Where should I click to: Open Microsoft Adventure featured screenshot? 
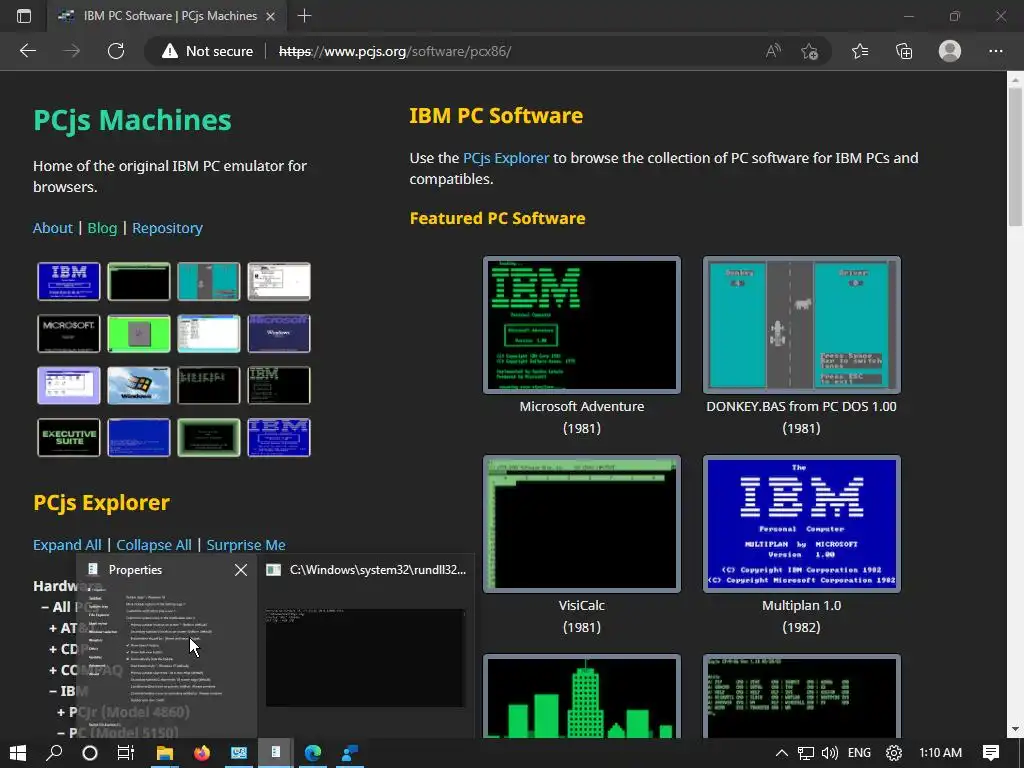(582, 325)
